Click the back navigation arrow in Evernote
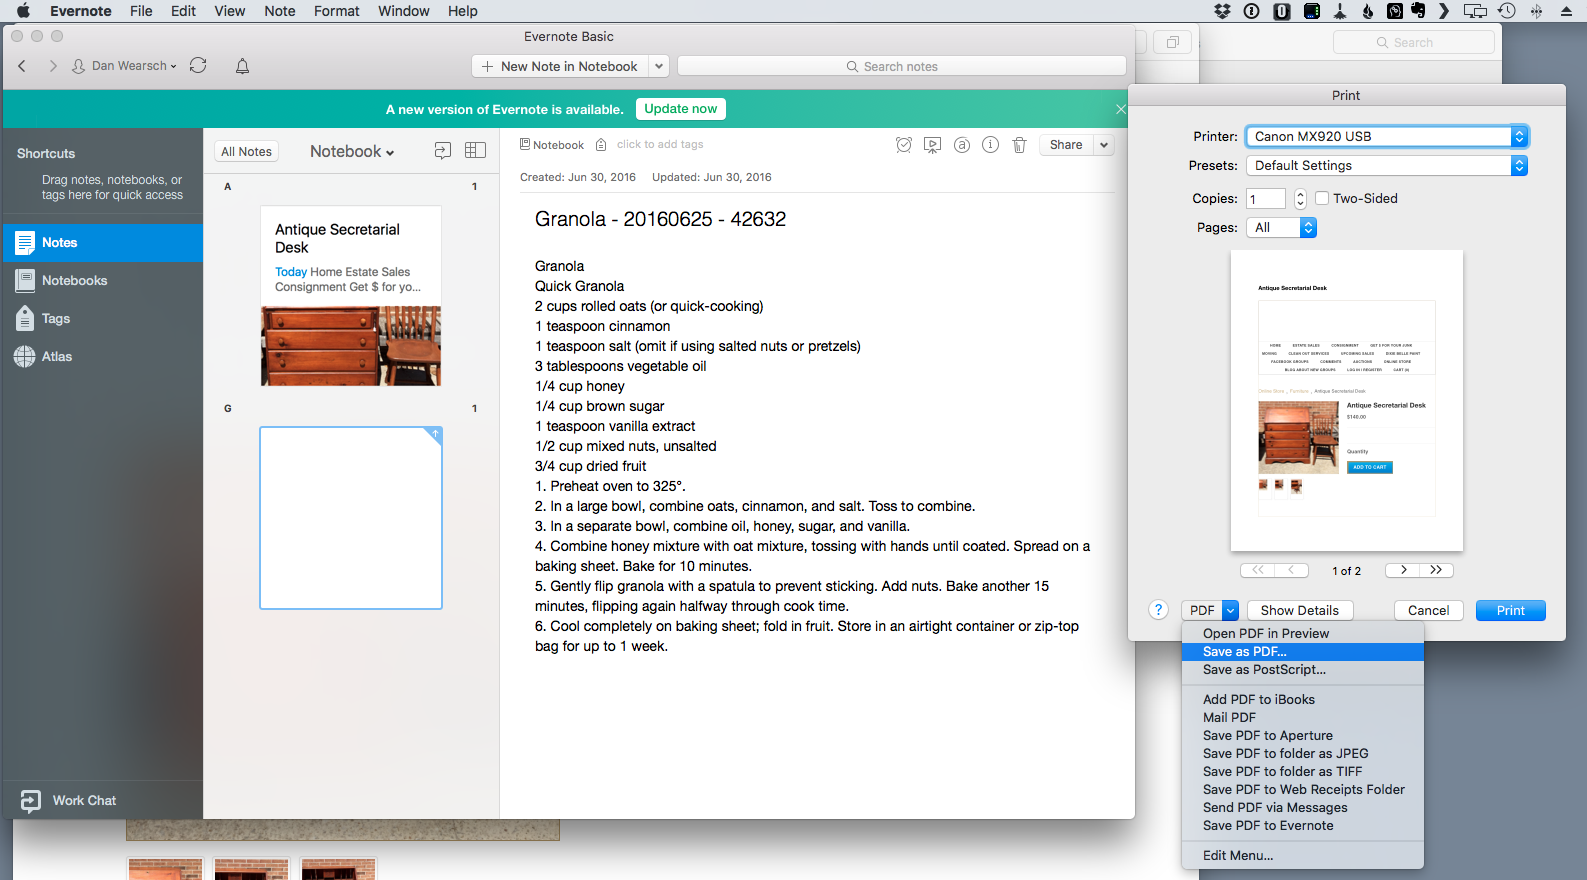 click(22, 66)
